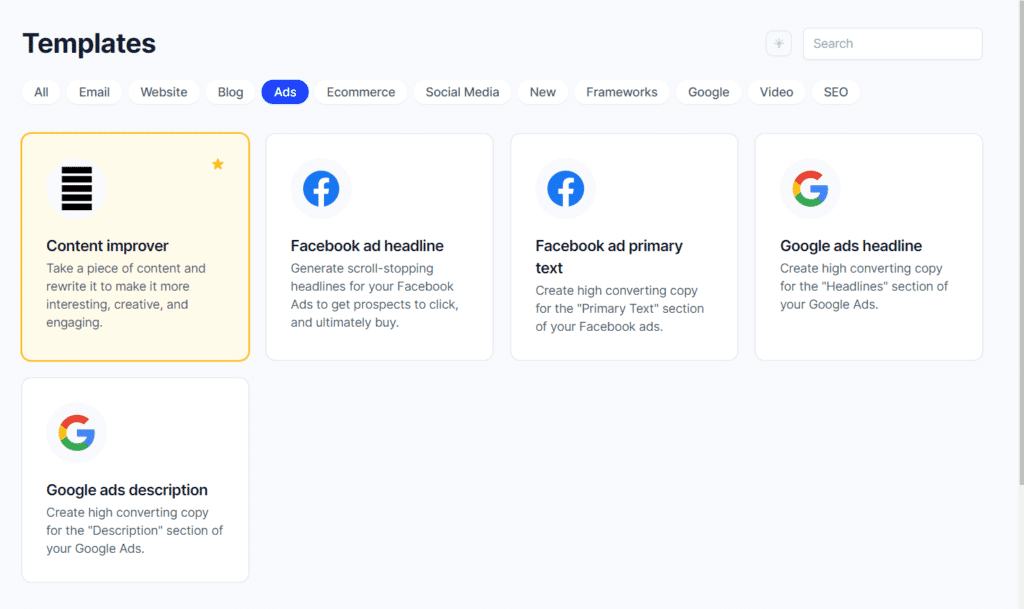
Task: Choose the Ecommerce category pill
Action: click(361, 92)
